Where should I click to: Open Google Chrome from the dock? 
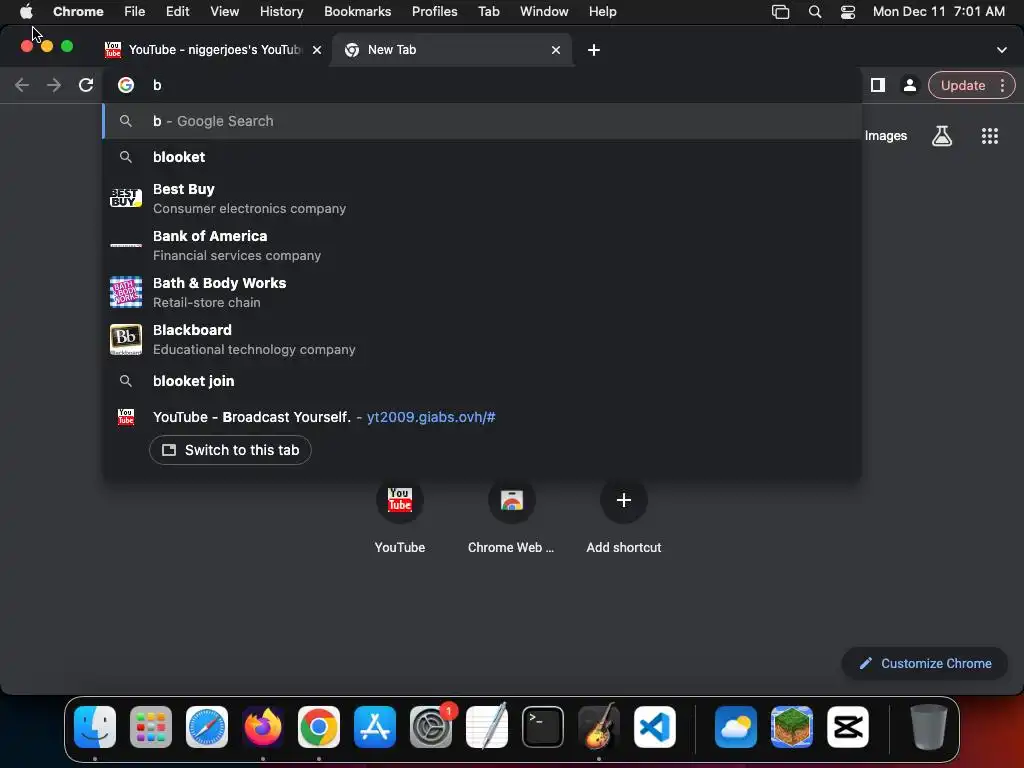tap(319, 727)
